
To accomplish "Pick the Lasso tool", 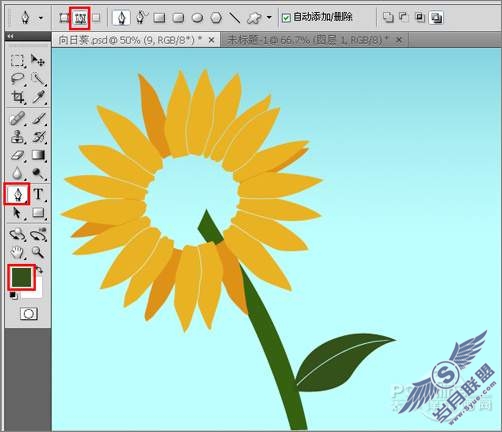I will click(17, 79).
